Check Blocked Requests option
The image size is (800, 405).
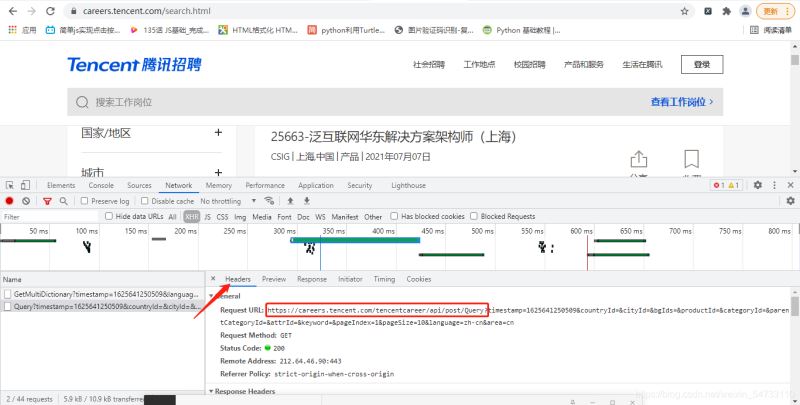(x=473, y=216)
